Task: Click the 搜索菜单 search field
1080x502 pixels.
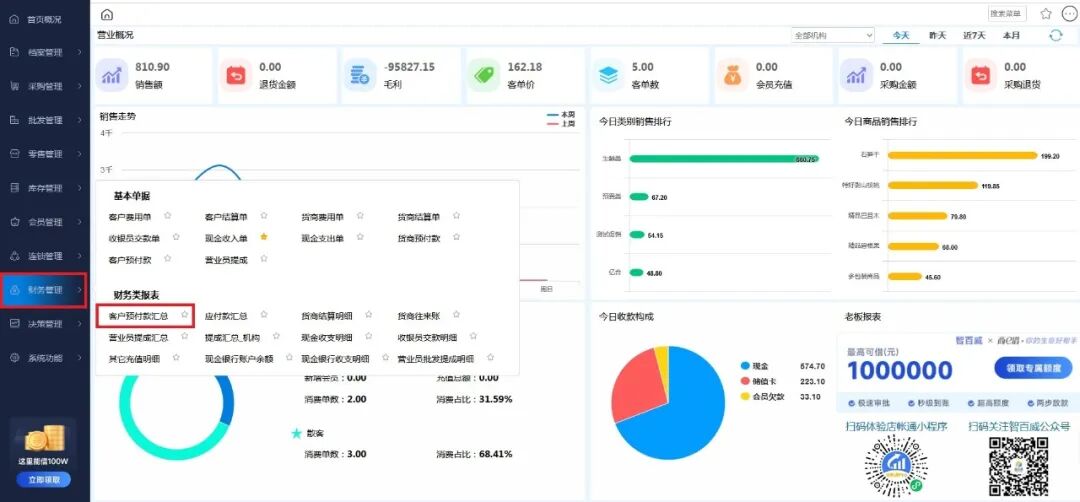Action: click(x=1006, y=14)
